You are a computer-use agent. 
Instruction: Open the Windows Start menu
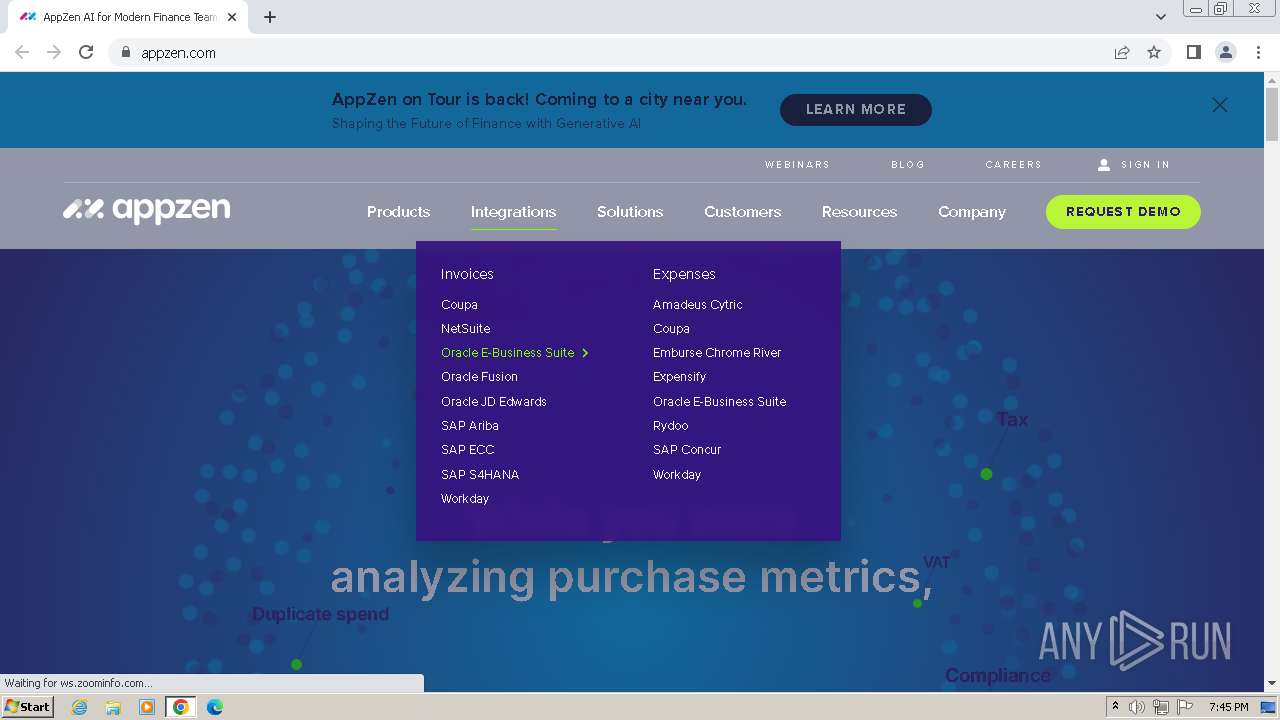point(27,707)
